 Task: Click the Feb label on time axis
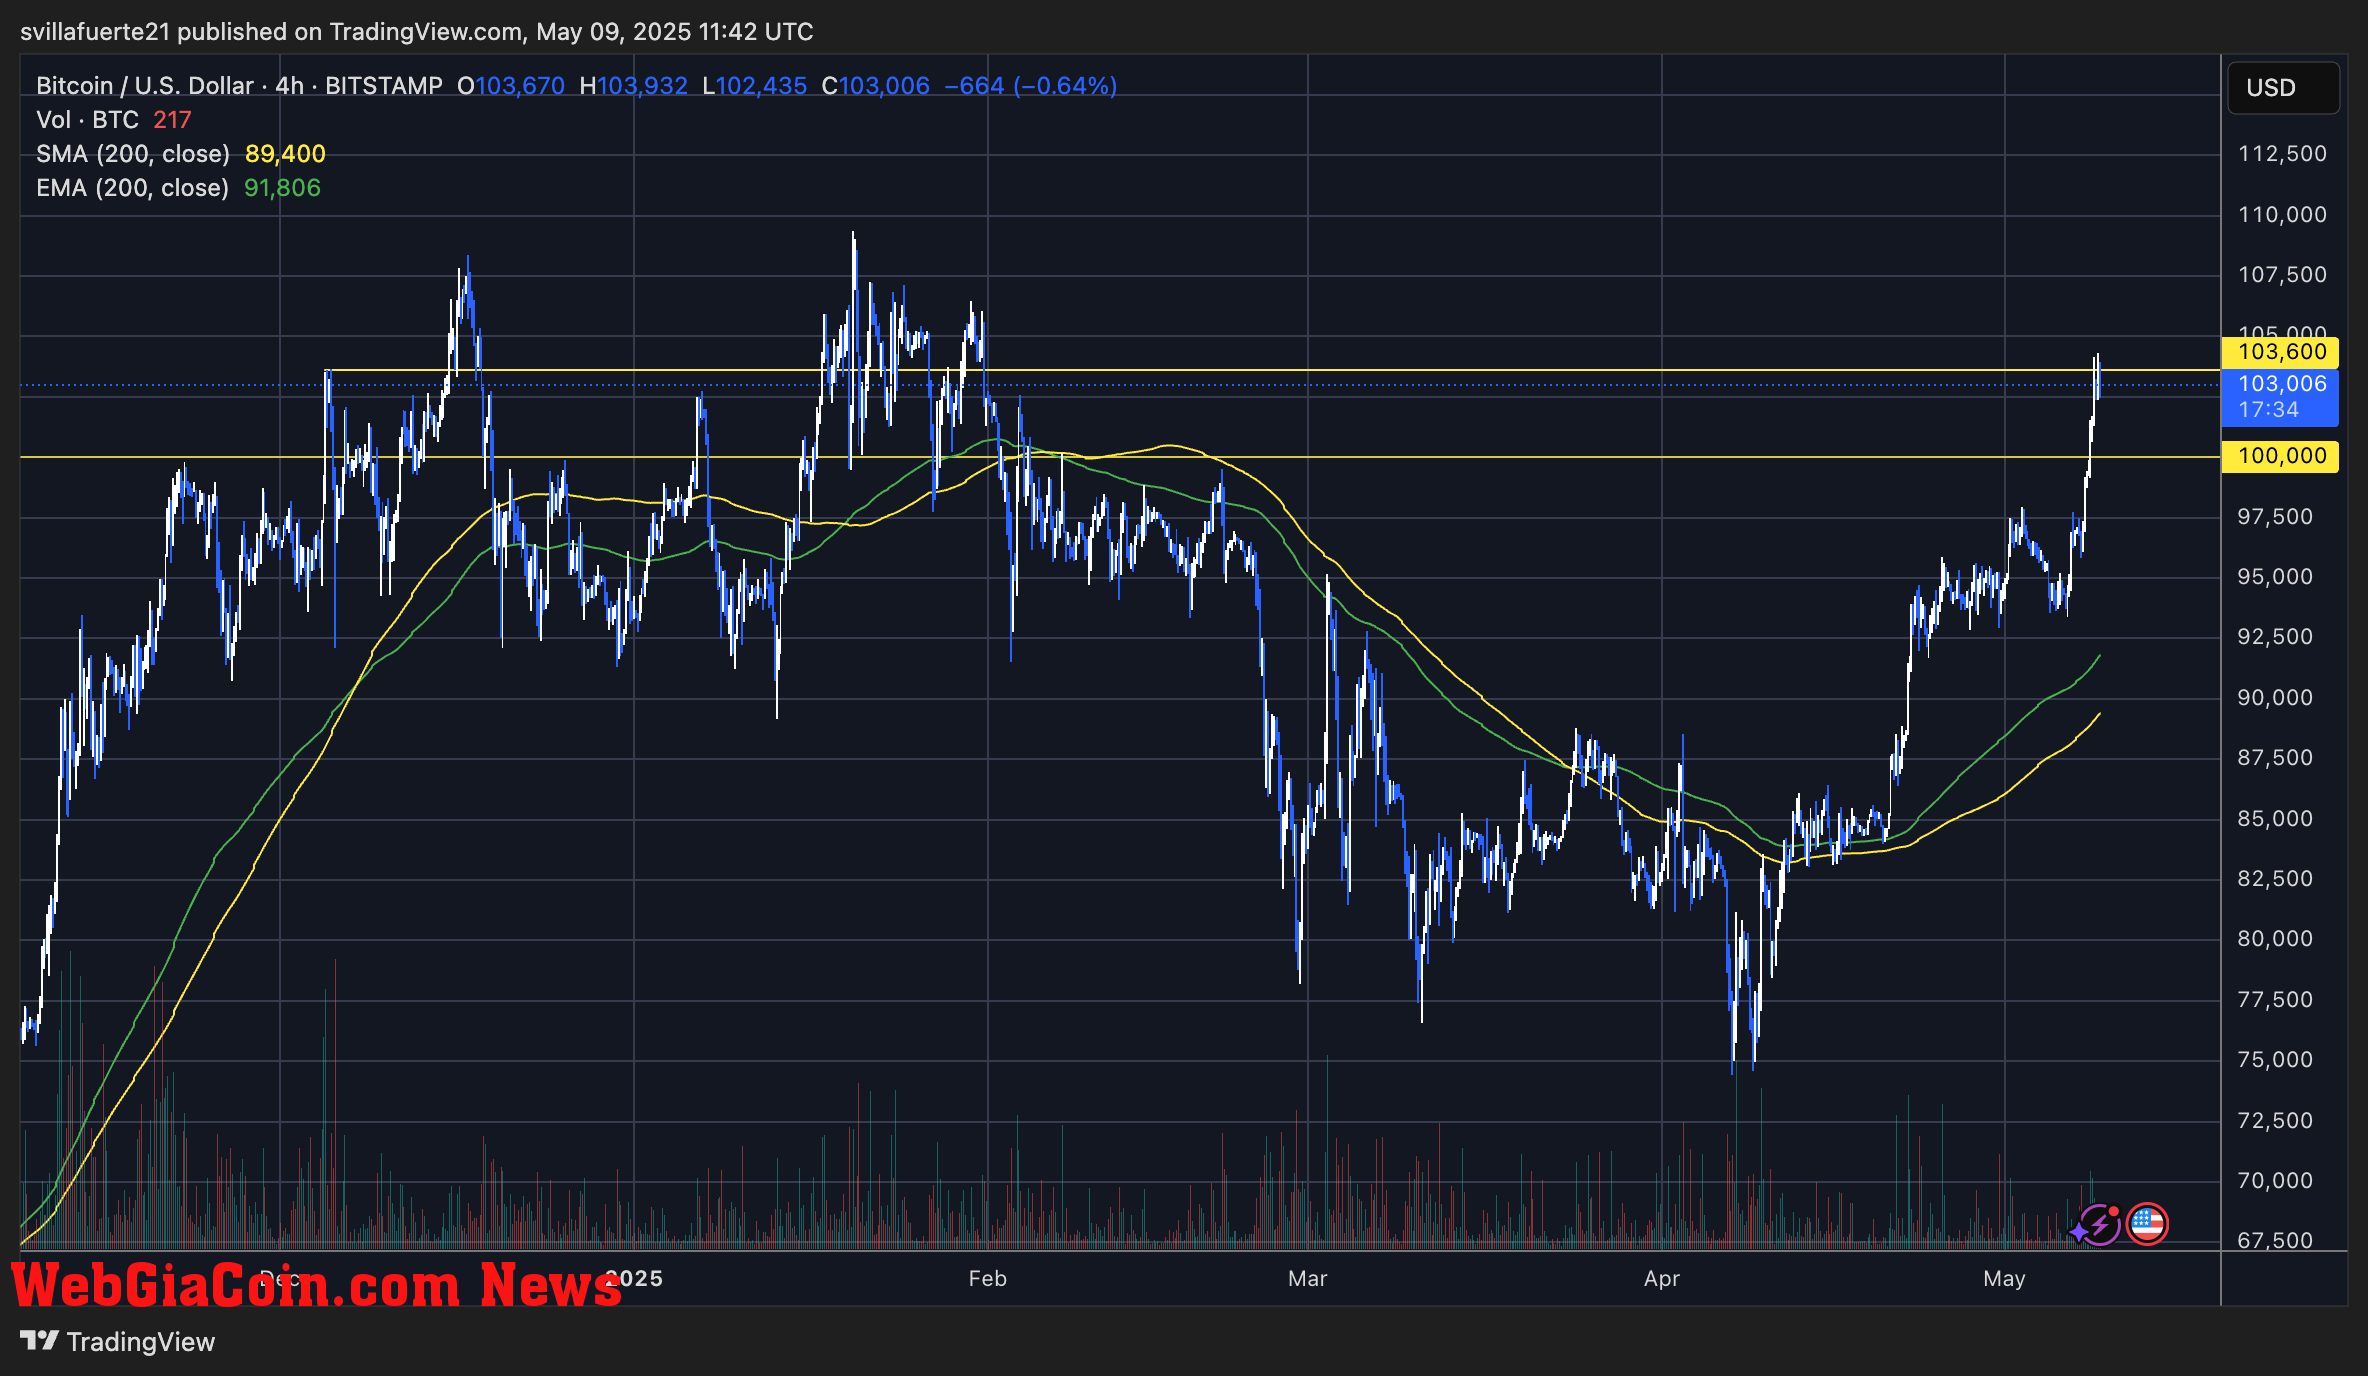coord(987,1279)
